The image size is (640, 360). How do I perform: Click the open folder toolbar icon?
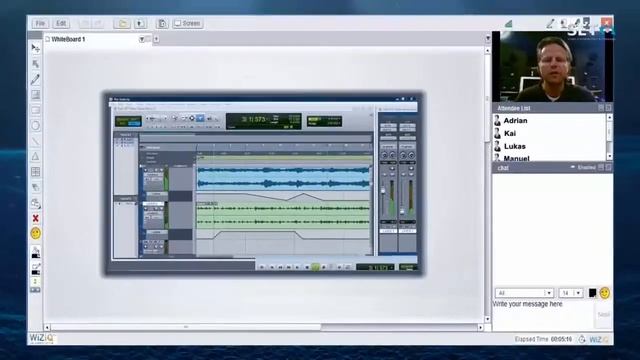click(x=122, y=23)
